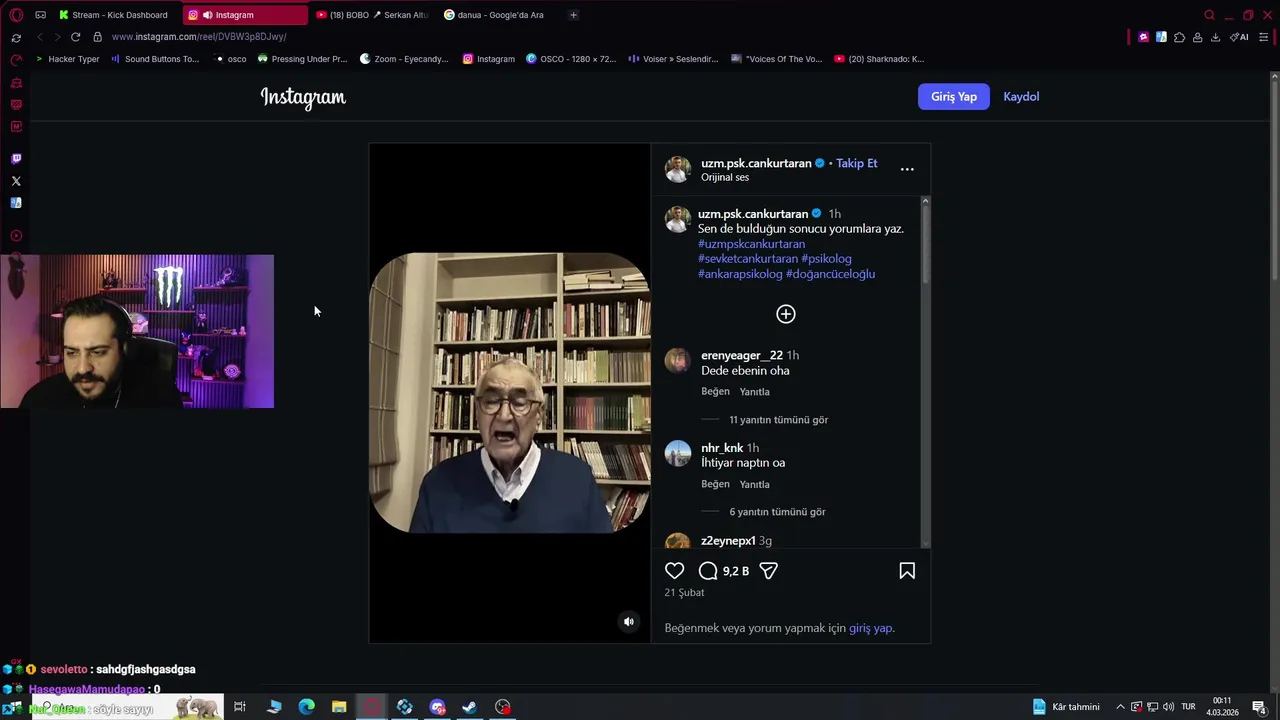Open Hacker Typer bookmark
The image size is (1280, 720).
click(x=68, y=59)
